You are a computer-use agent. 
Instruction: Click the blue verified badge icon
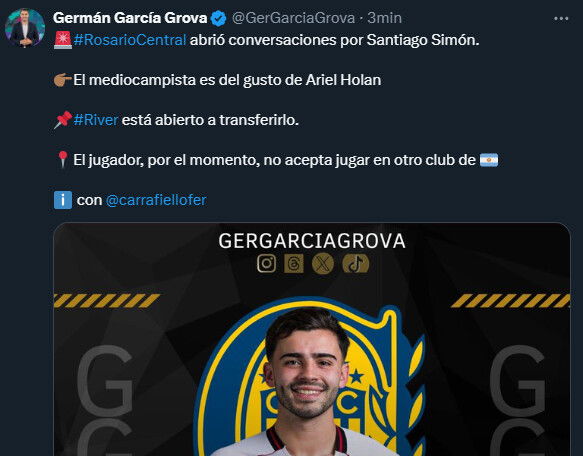point(219,18)
